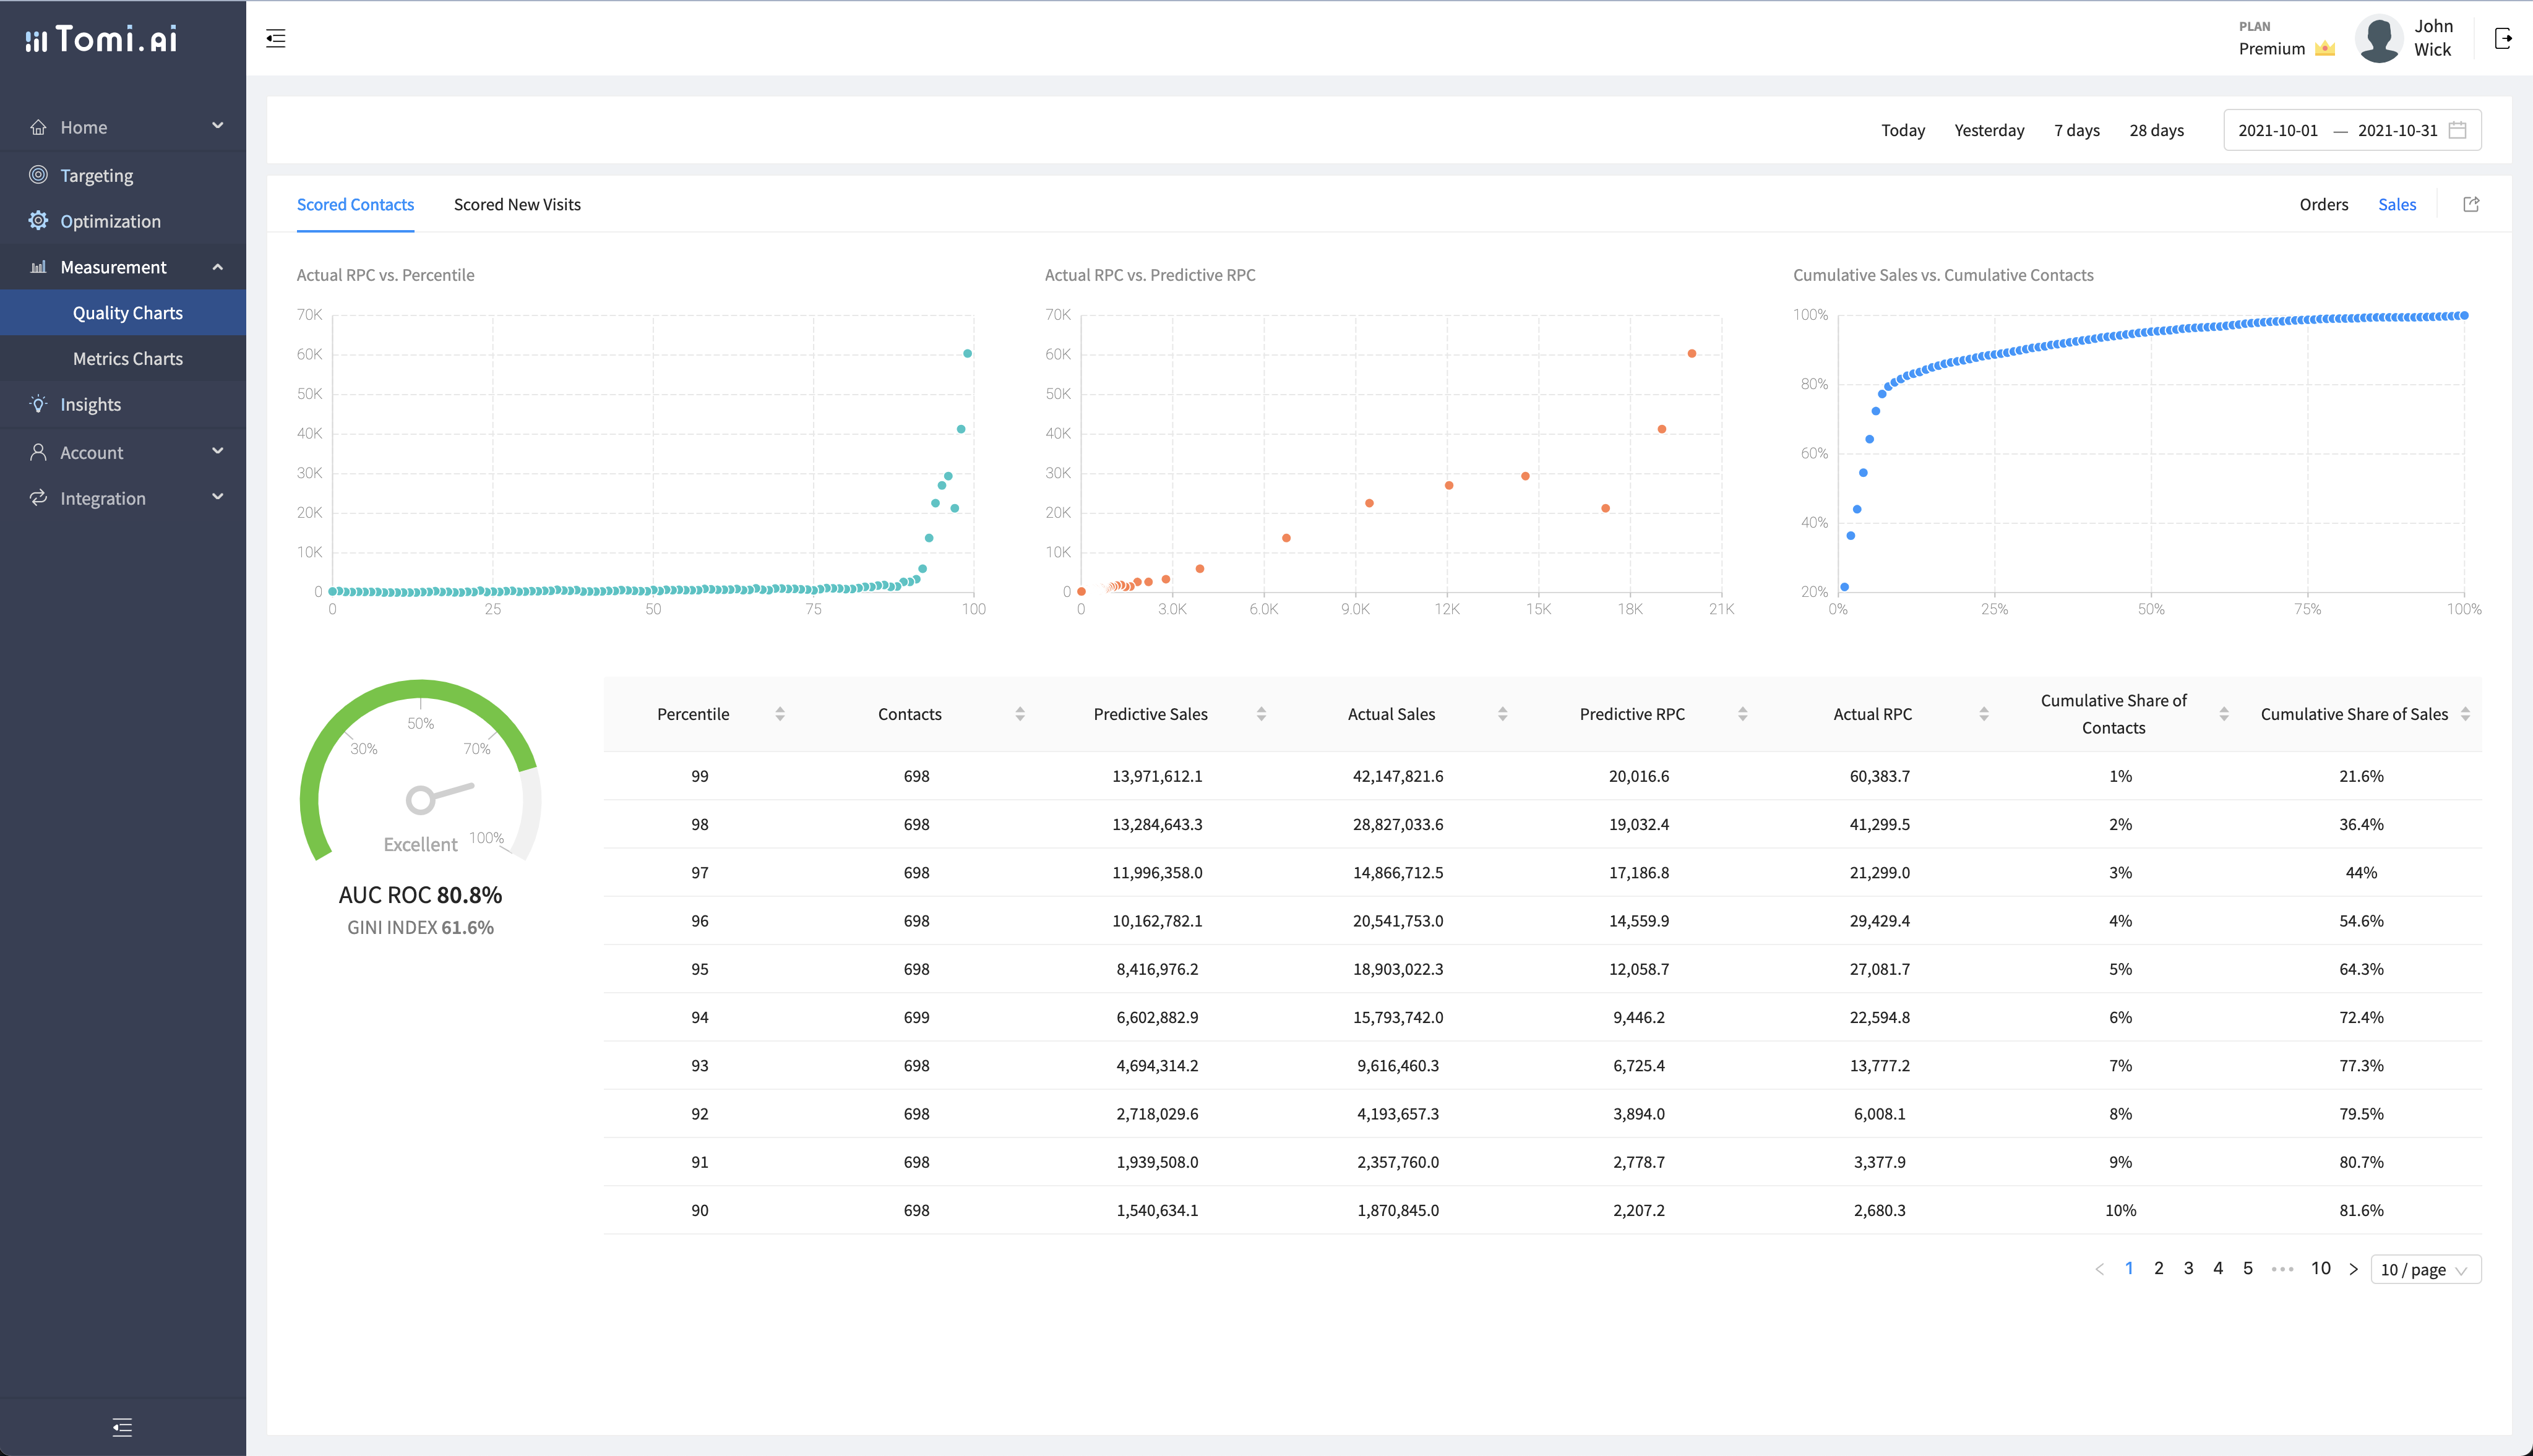The width and height of the screenshot is (2533, 1456).
Task: Switch to the Scored New Visits tab
Action: 517,204
